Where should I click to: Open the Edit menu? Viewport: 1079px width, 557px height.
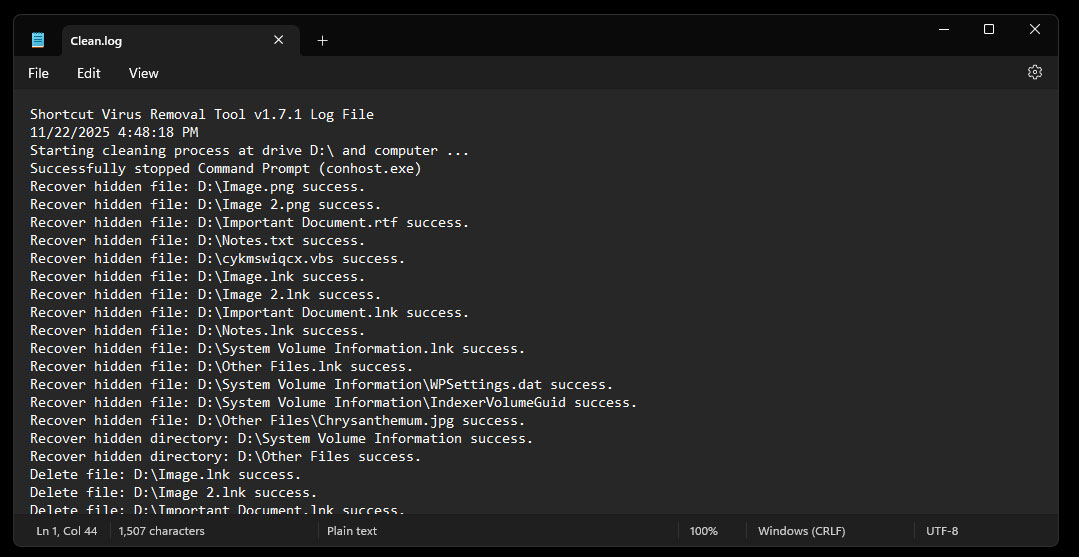click(89, 73)
